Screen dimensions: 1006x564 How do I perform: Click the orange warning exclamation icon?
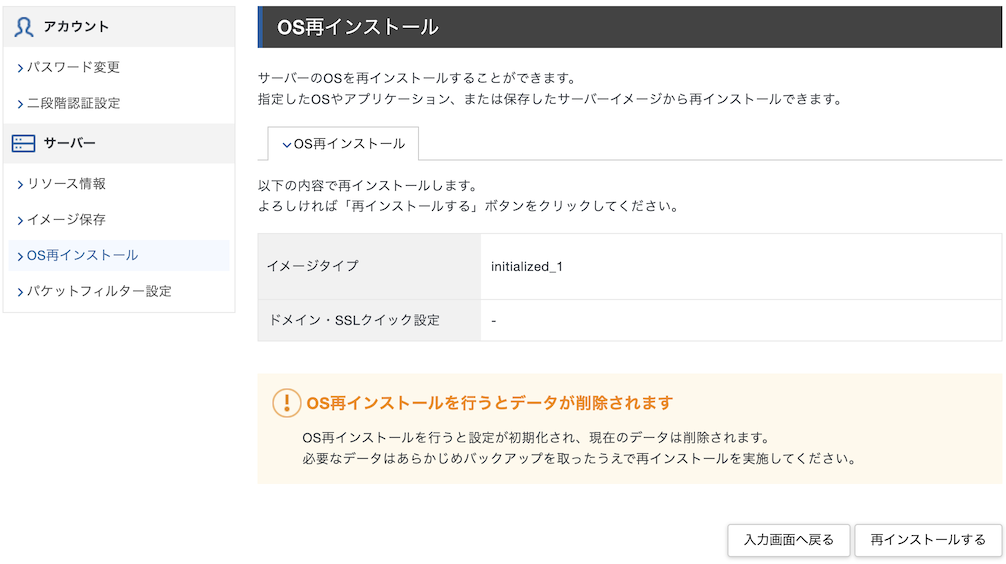click(x=286, y=403)
